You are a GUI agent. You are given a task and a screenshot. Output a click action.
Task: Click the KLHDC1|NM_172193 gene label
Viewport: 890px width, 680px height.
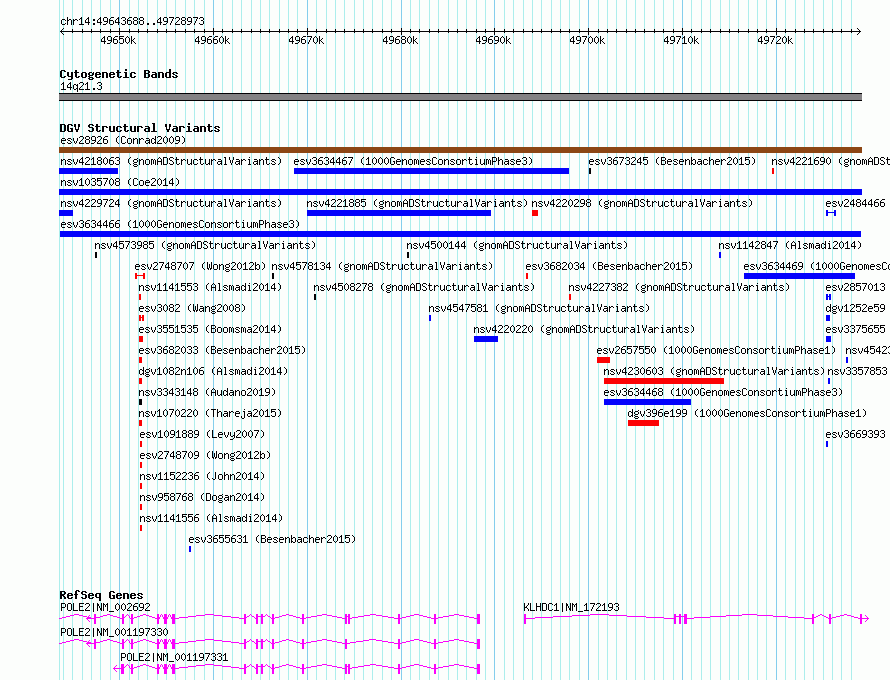(x=572, y=607)
